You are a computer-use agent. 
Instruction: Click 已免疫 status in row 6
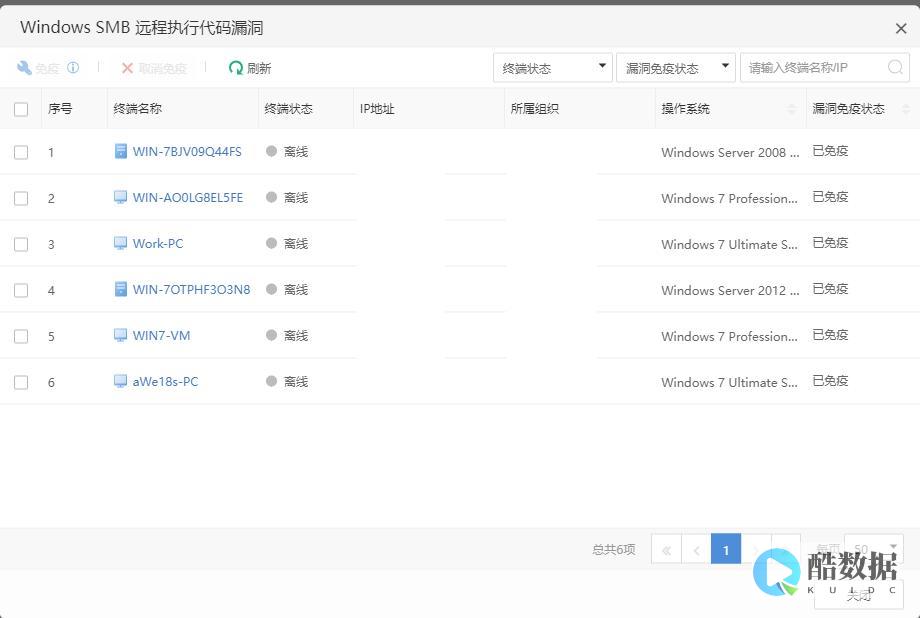(x=830, y=381)
